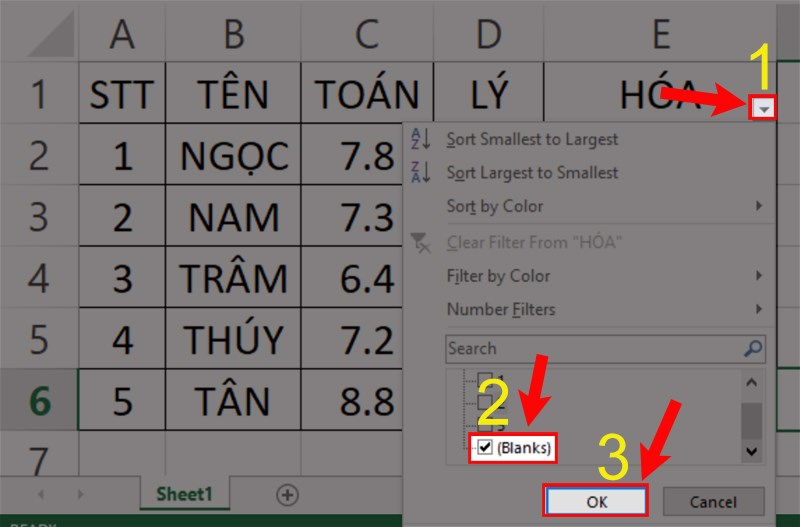This screenshot has width=800, height=527.
Task: Confirm the filter with OK
Action: [x=596, y=501]
